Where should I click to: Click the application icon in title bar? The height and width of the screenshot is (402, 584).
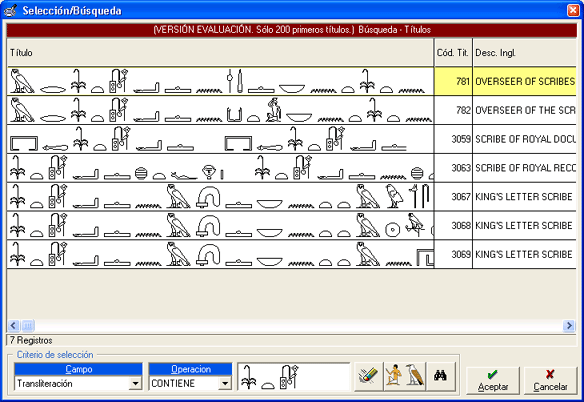pyautogui.click(x=10, y=10)
